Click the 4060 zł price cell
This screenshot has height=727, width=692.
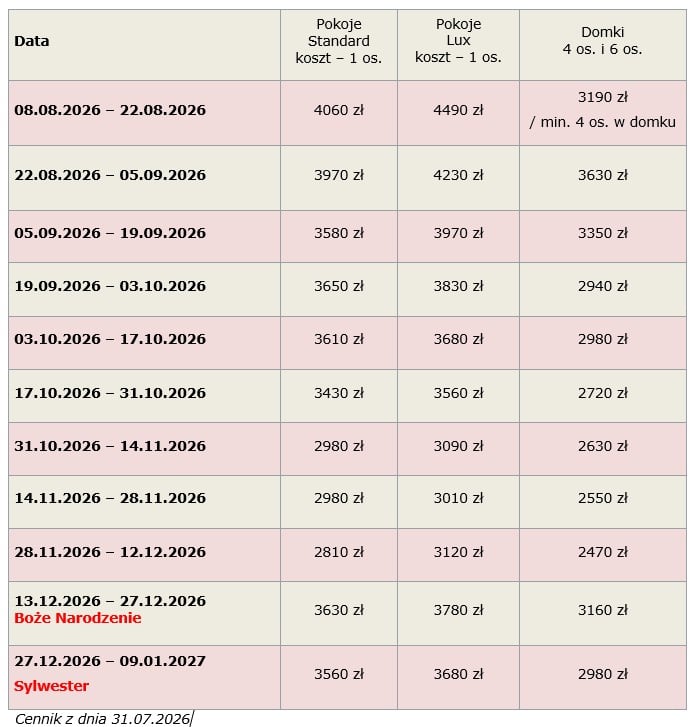point(339,110)
